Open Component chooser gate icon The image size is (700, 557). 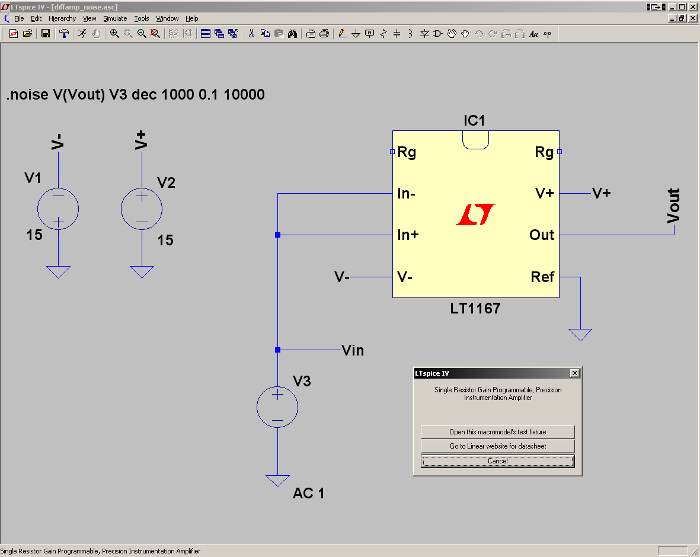pos(438,34)
